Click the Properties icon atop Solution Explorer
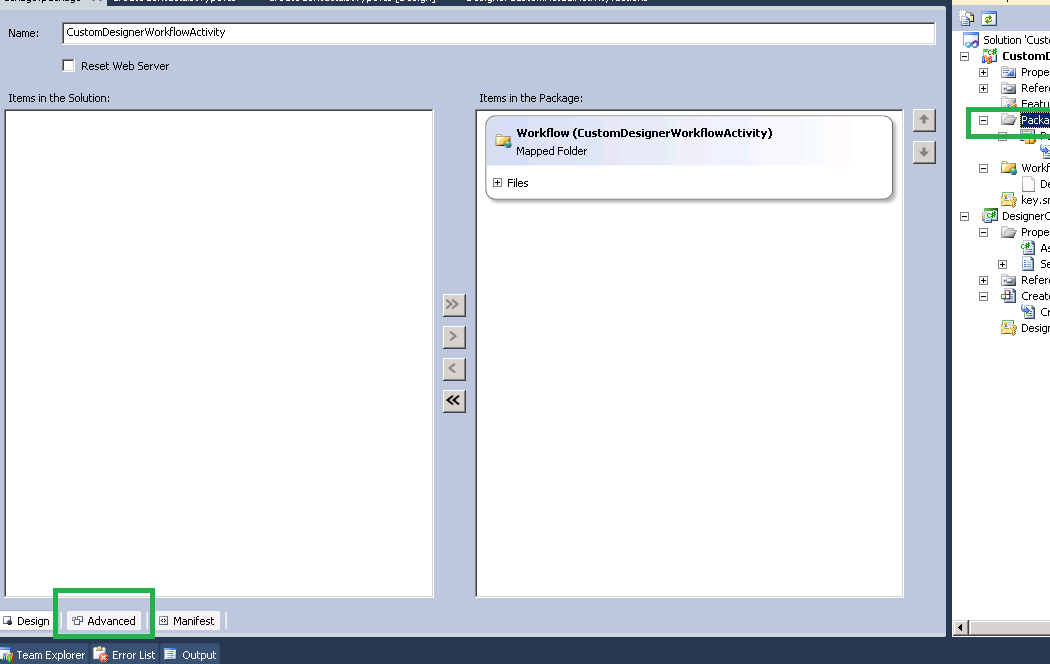Viewport: 1050px width, 664px height. click(966, 17)
